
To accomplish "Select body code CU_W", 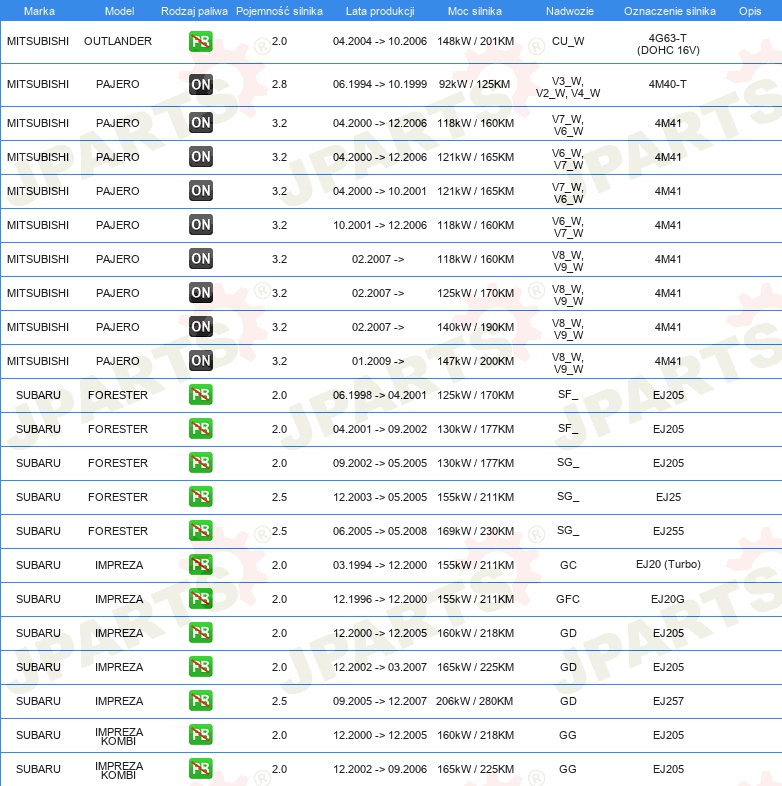I will pos(568,41).
